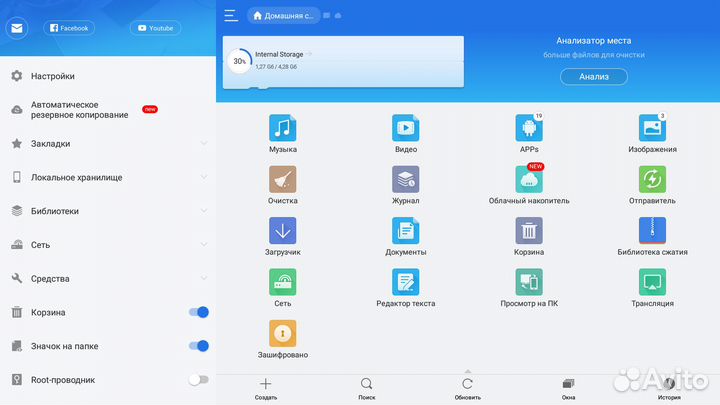Screen dimensions: 720x405
Task: Expand the Локальное хранилище section
Action: pyautogui.click(x=204, y=177)
